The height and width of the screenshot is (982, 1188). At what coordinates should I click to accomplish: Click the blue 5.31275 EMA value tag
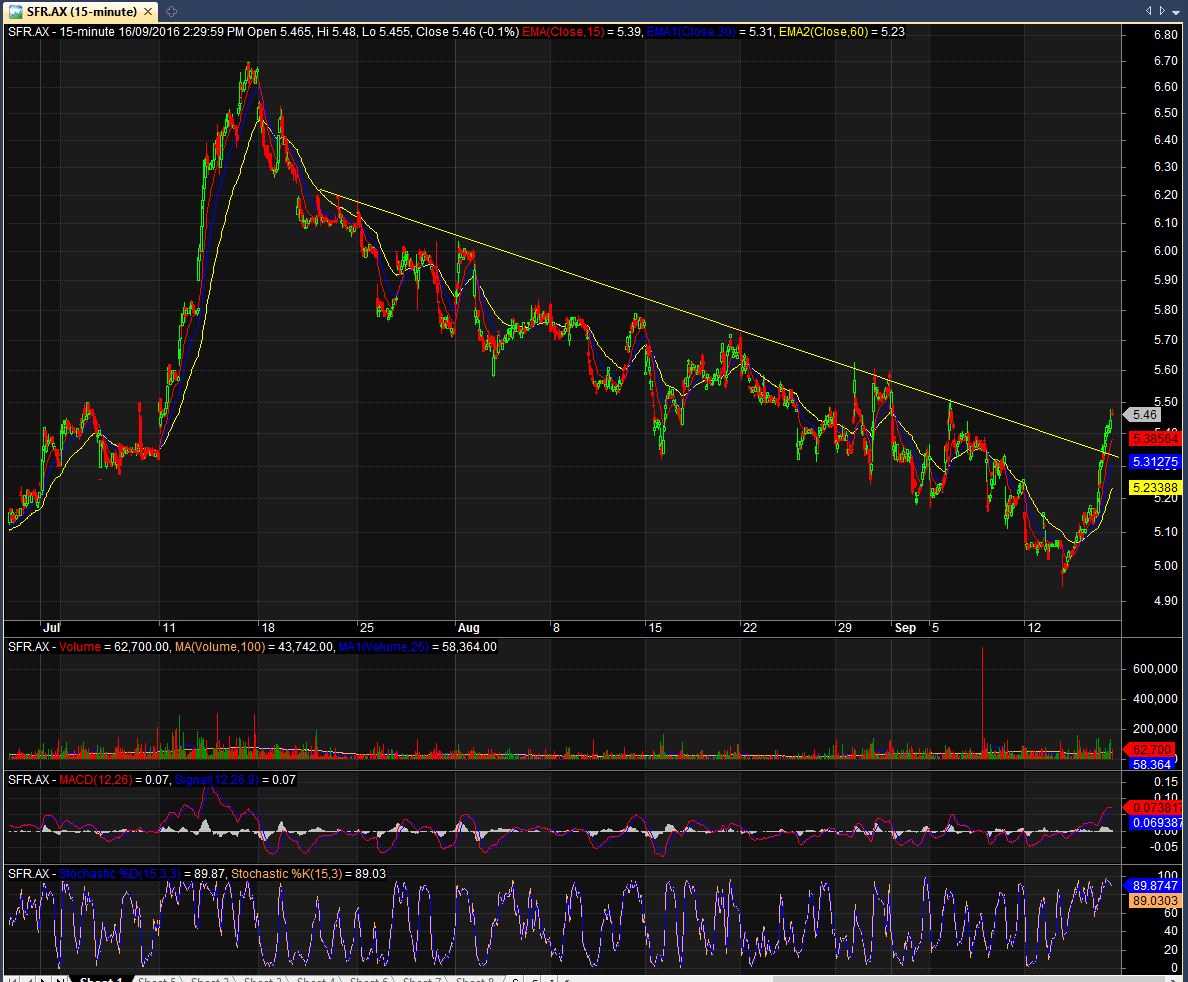(1155, 461)
